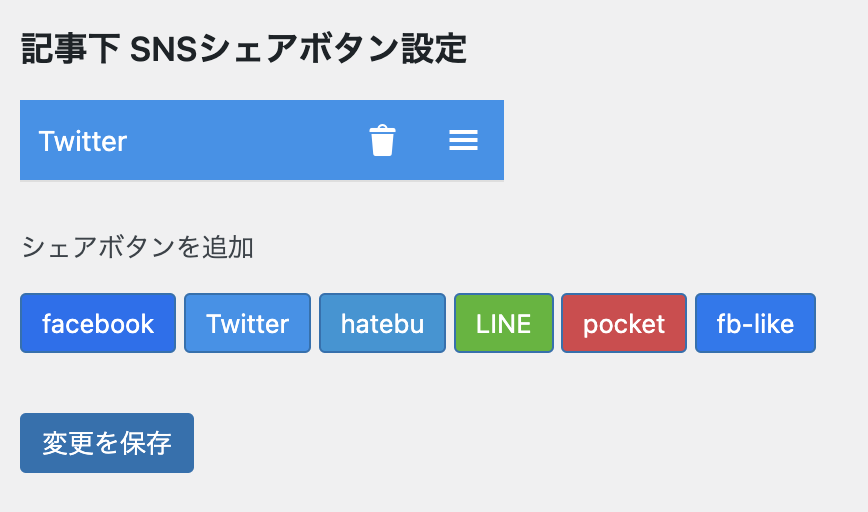Click the hamburger reorder handle on Twitter row
868x512 pixels.
click(x=463, y=141)
